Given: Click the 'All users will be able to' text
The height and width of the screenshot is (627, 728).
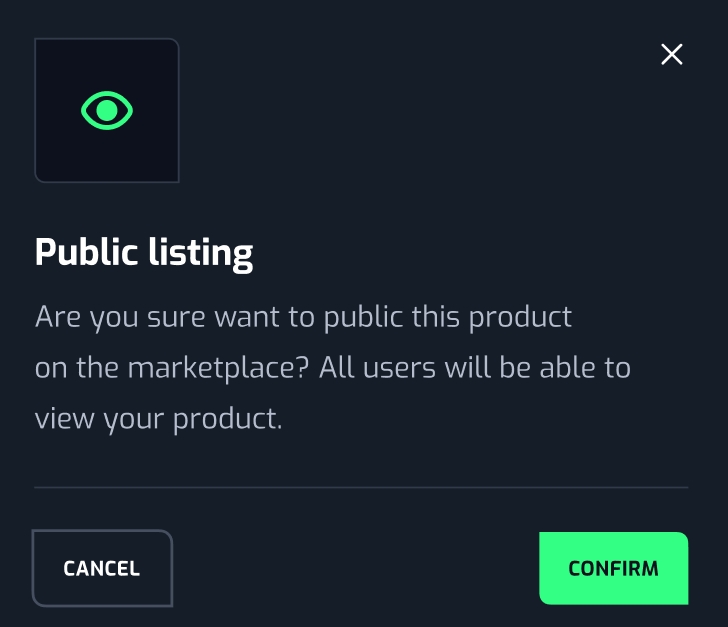Looking at the screenshot, I should (x=475, y=368).
